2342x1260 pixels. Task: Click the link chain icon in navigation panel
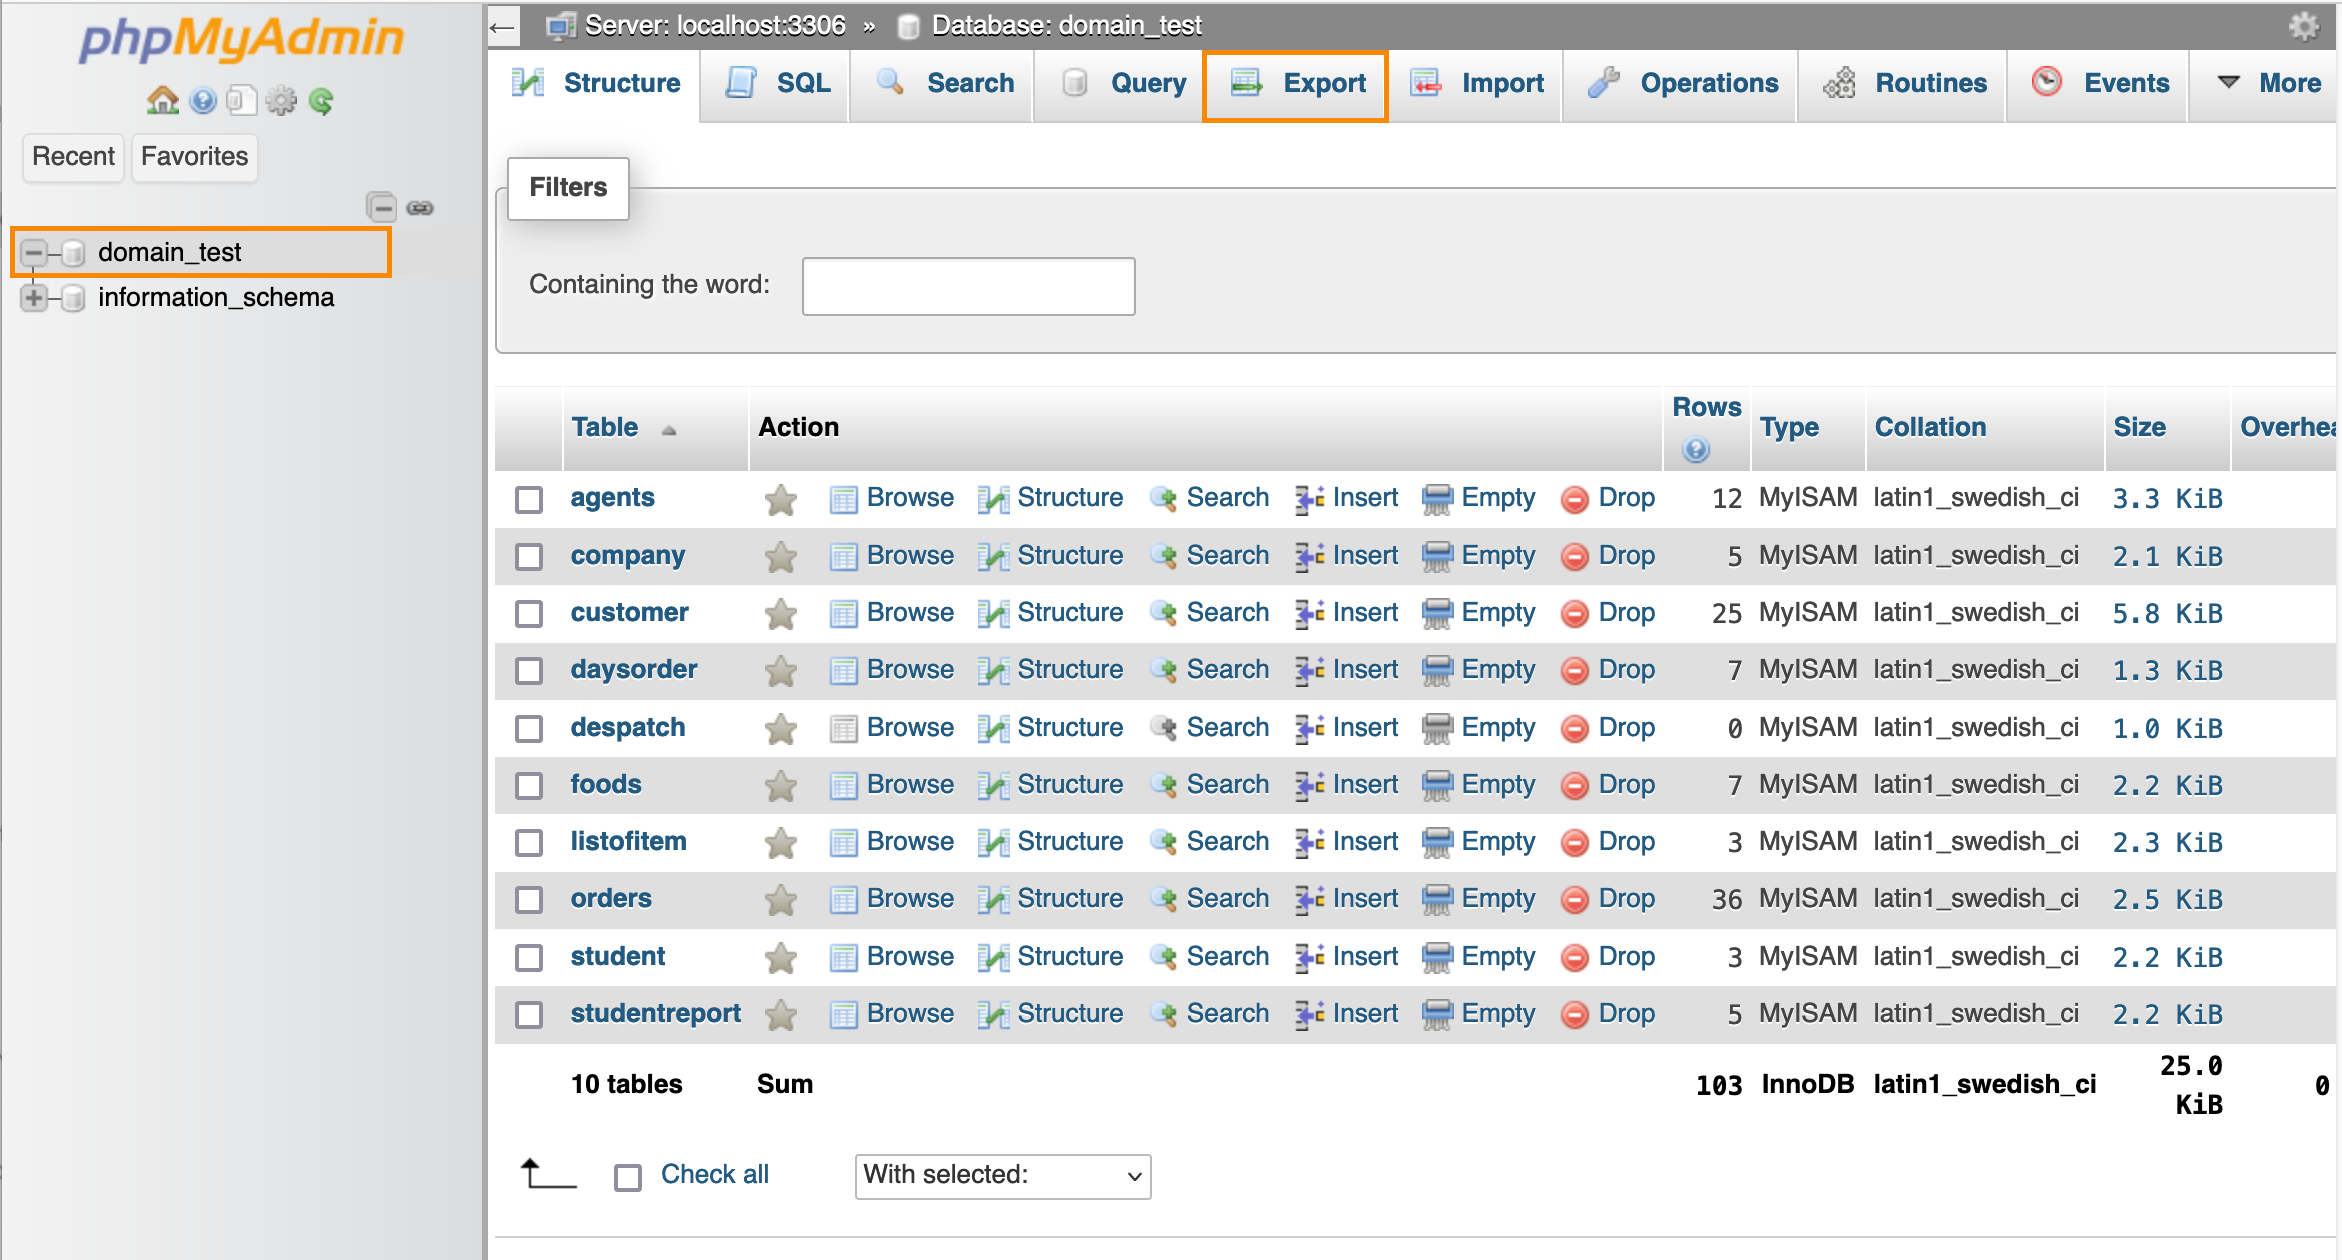coord(420,208)
